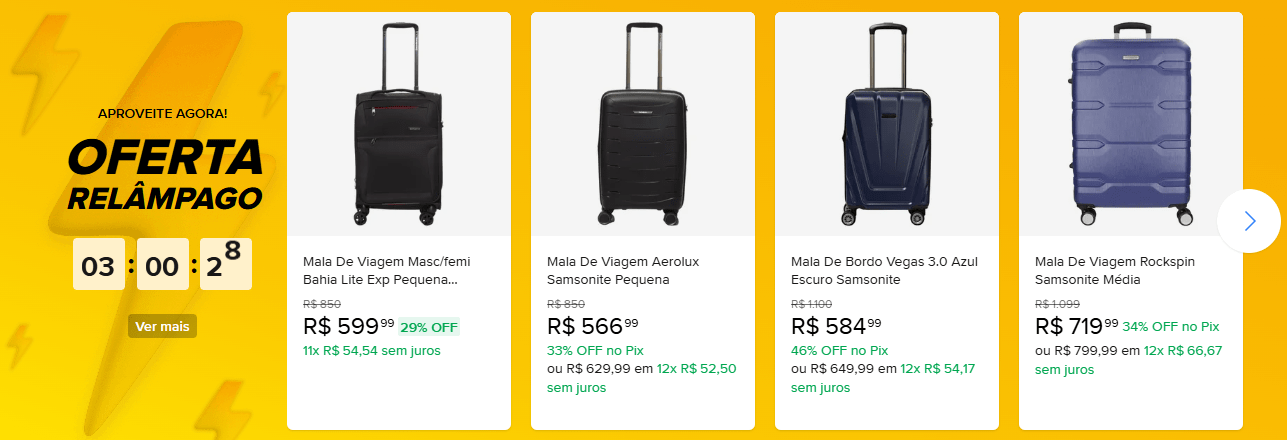Open the black Bahia Lite suitcase image
The height and width of the screenshot is (440, 1287).
(398, 124)
